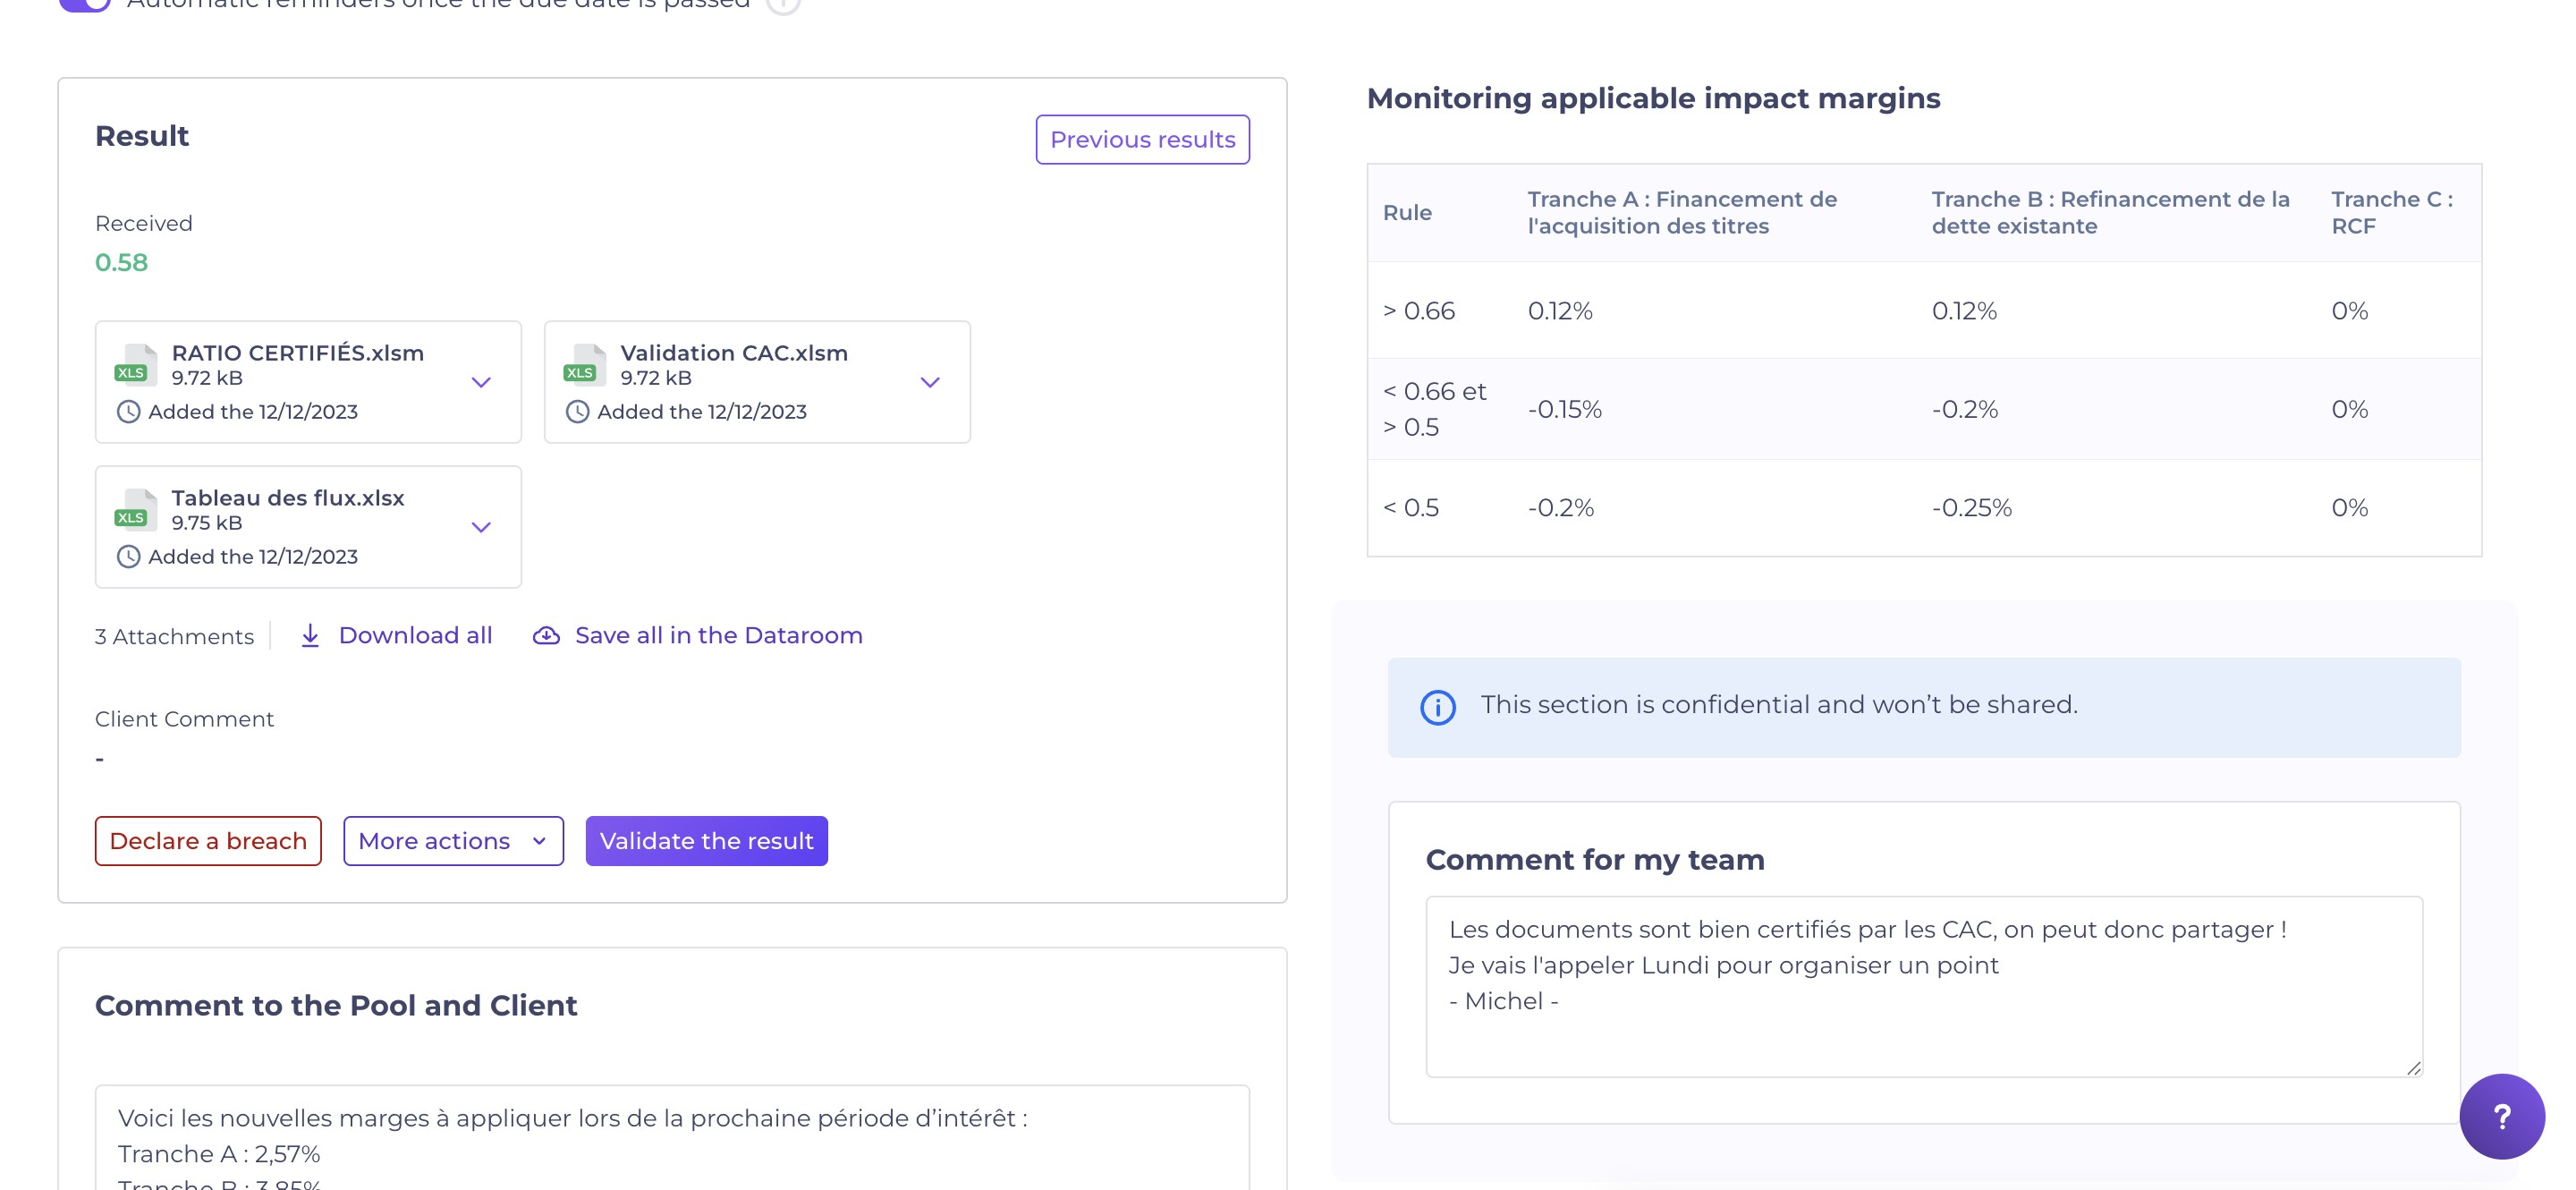The width and height of the screenshot is (2576, 1190).
Task: Click the info icon in confidential banner
Action: coord(1438,707)
